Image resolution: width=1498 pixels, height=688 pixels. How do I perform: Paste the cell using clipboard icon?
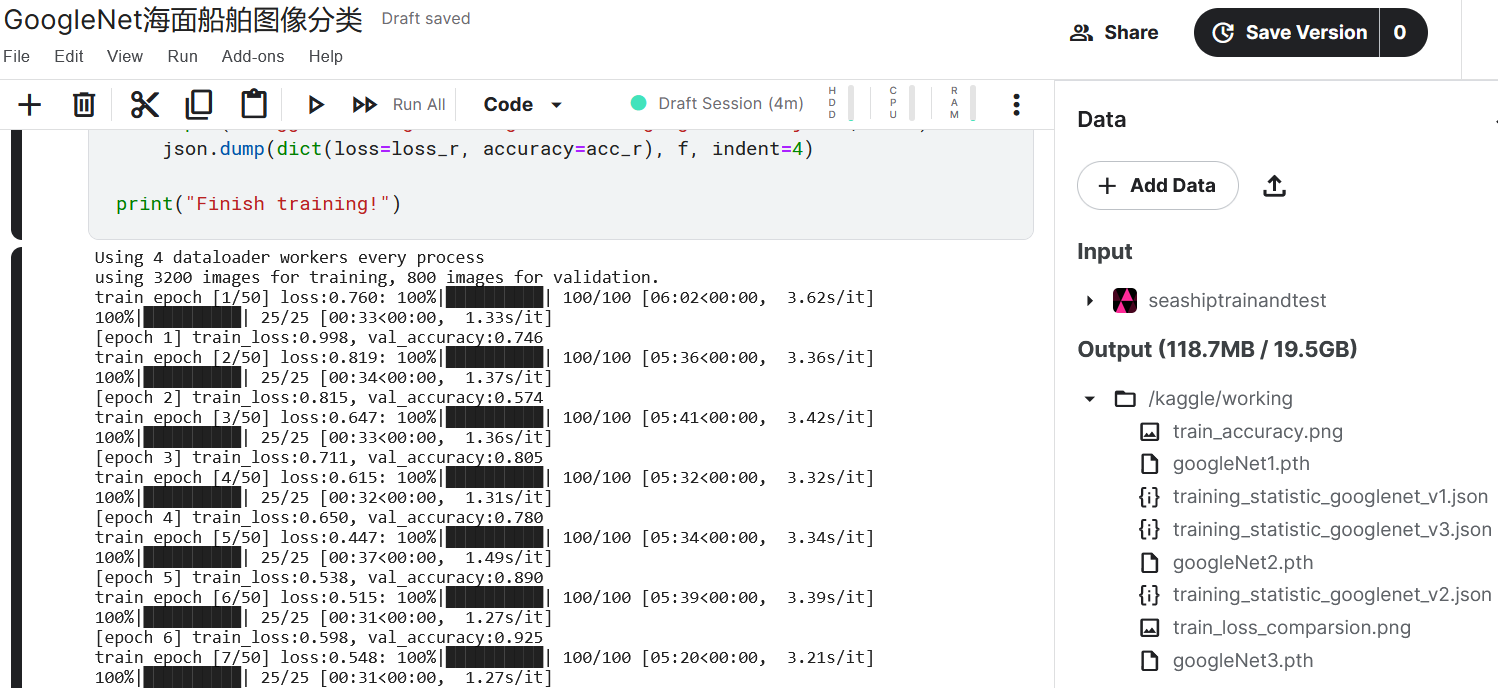(x=254, y=104)
